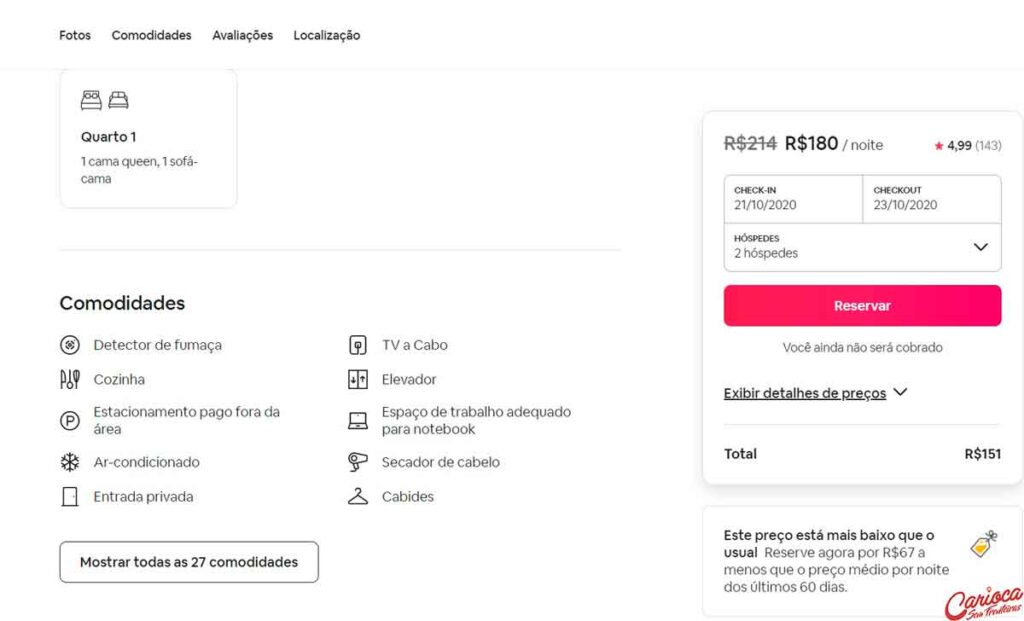Click the Reservar button
Viewport: 1024px width, 621px height.
[x=862, y=306]
